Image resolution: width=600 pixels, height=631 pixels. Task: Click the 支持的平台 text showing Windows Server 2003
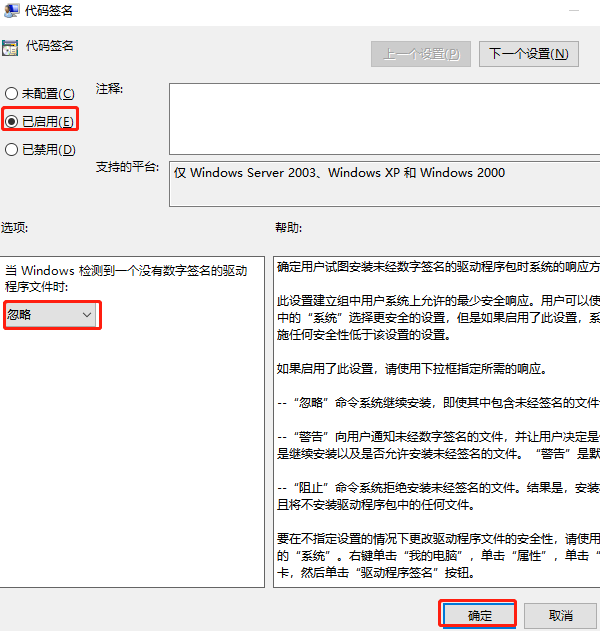(340, 173)
